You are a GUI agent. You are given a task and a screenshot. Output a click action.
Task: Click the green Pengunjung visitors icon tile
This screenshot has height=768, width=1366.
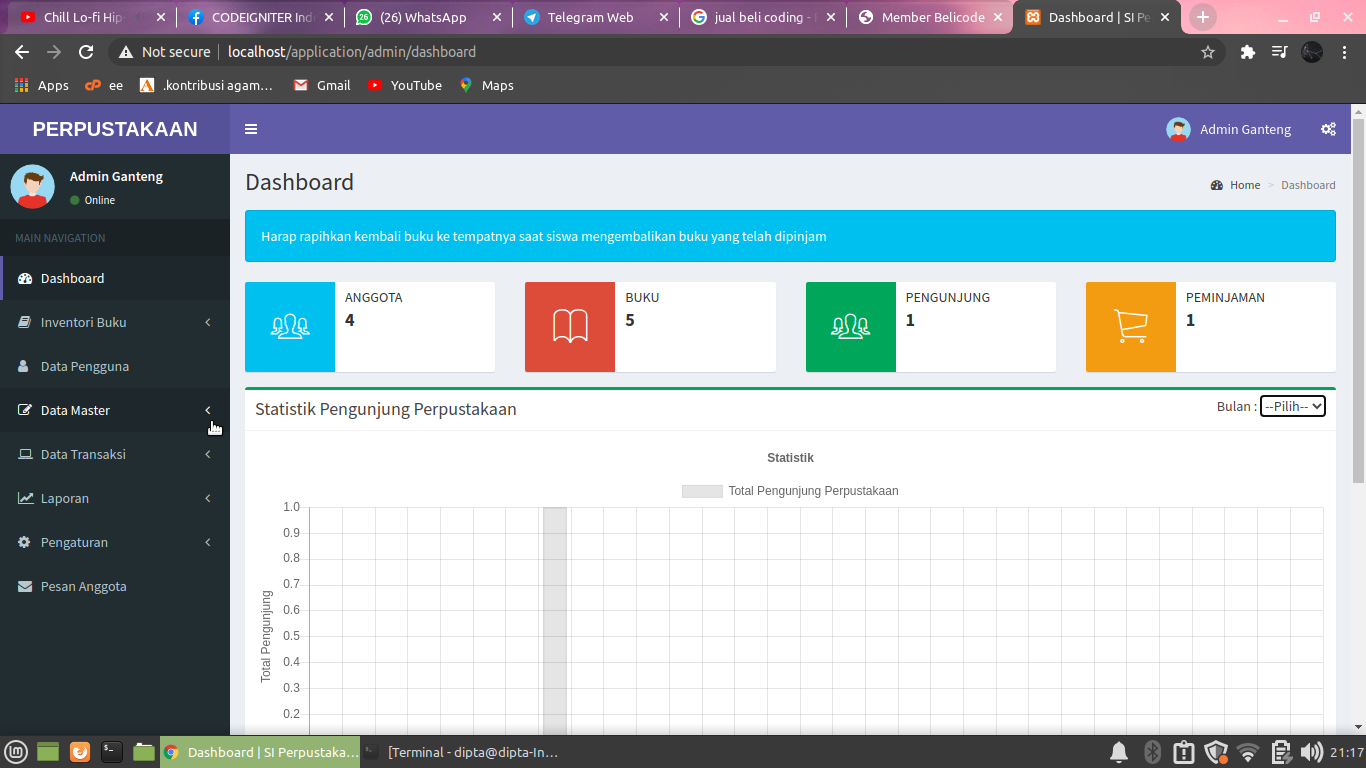click(851, 327)
